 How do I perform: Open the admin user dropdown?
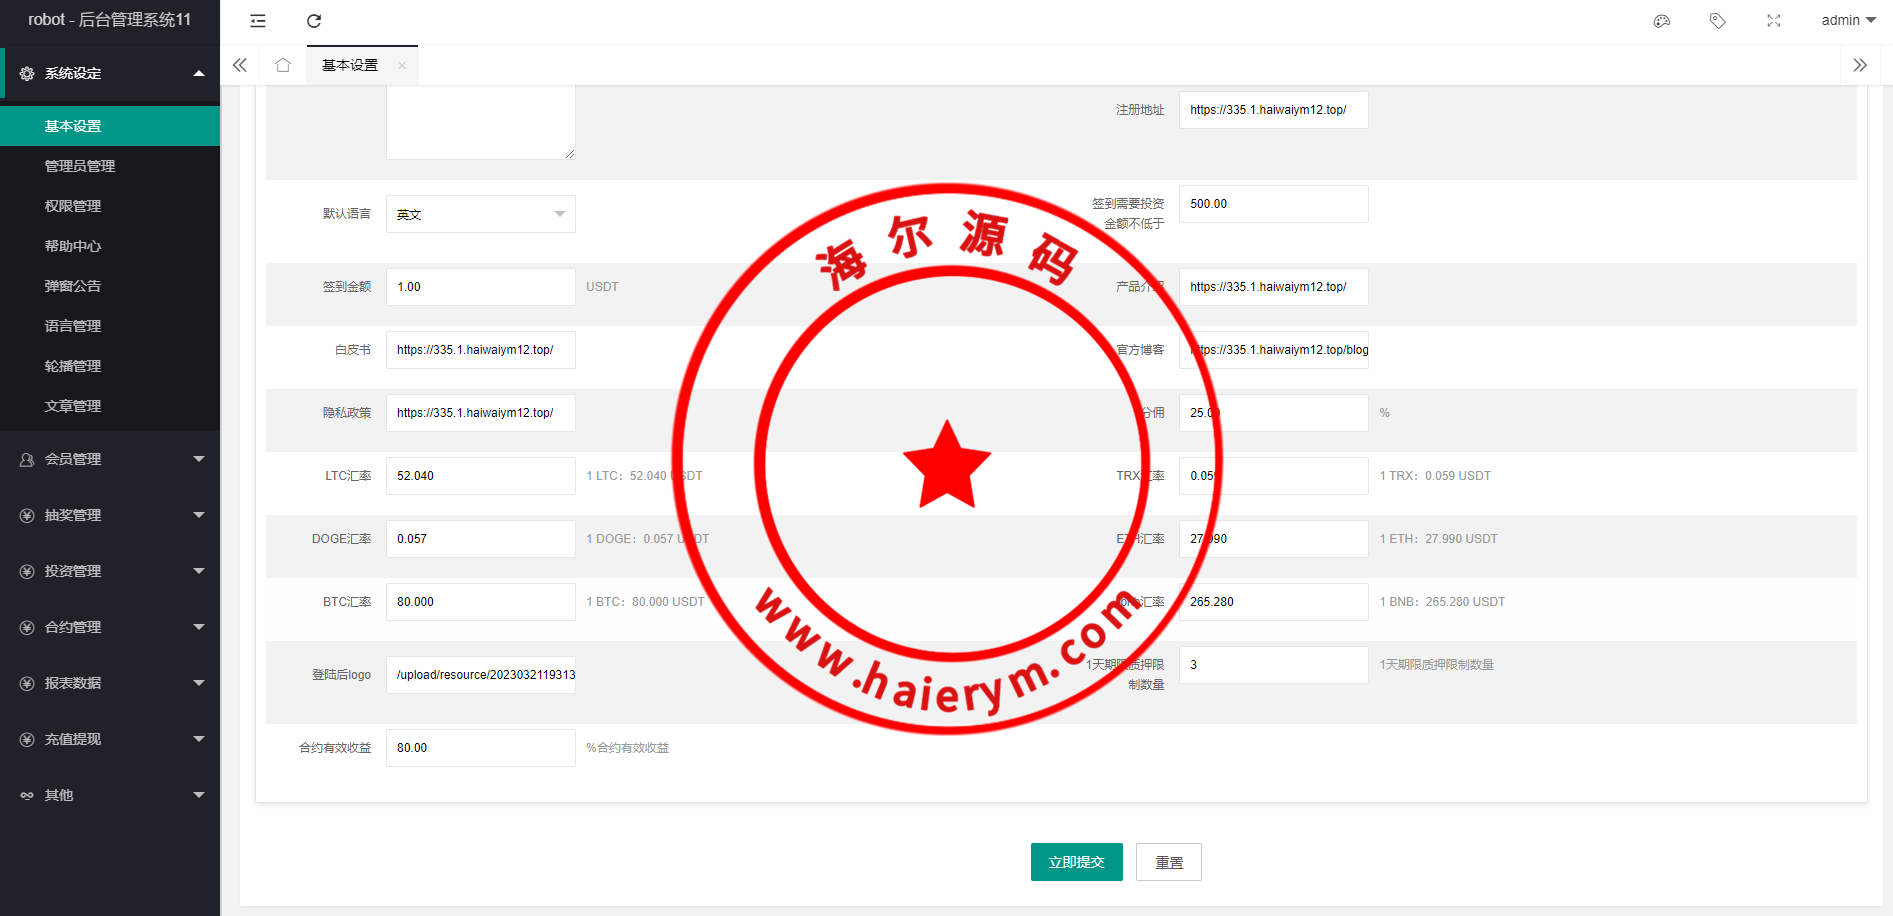(x=1847, y=21)
